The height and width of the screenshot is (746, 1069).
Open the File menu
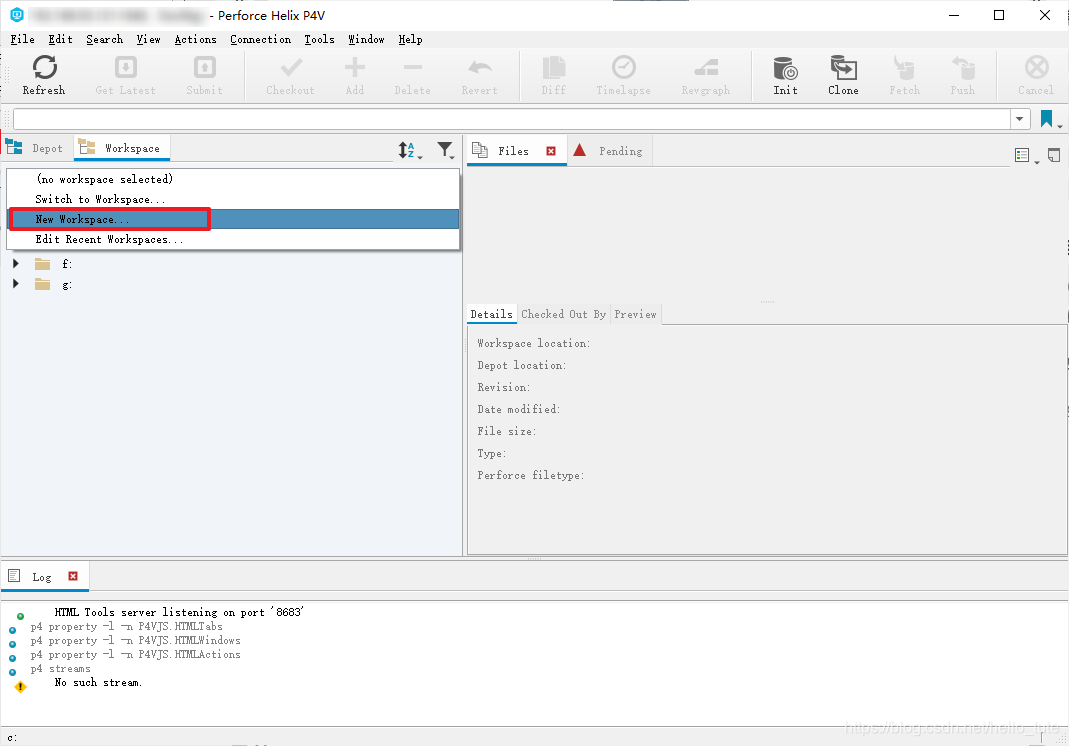(22, 40)
